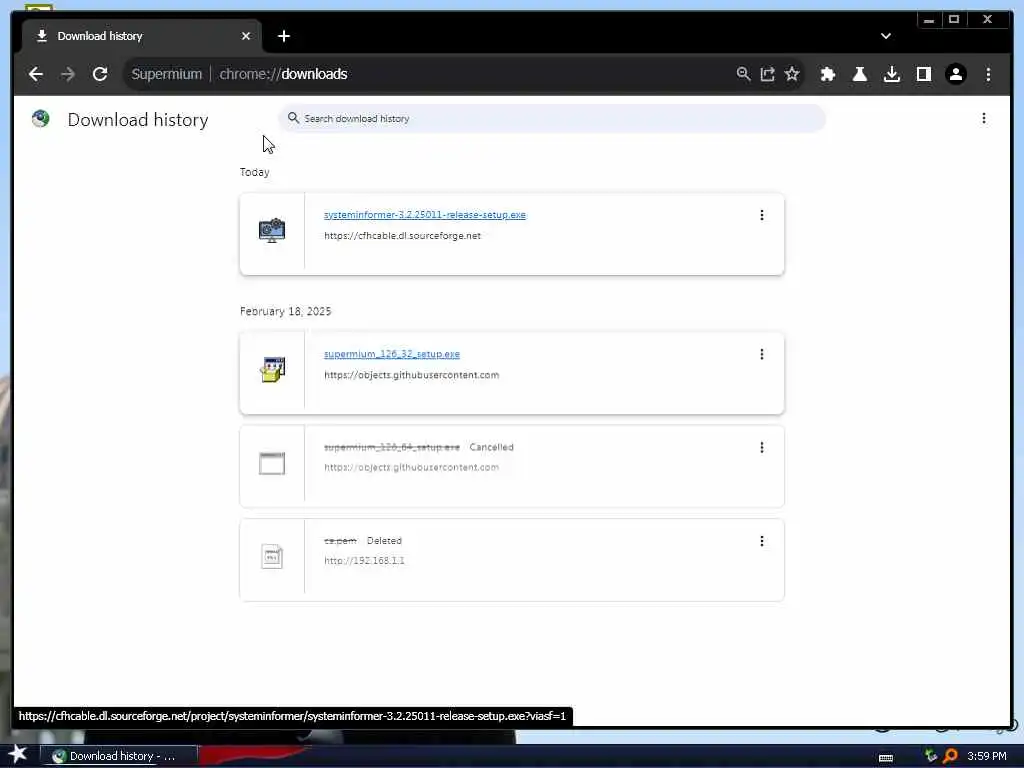Open the taskbar star start button
Image resolution: width=1024 pixels, height=768 pixels.
[x=17, y=755]
